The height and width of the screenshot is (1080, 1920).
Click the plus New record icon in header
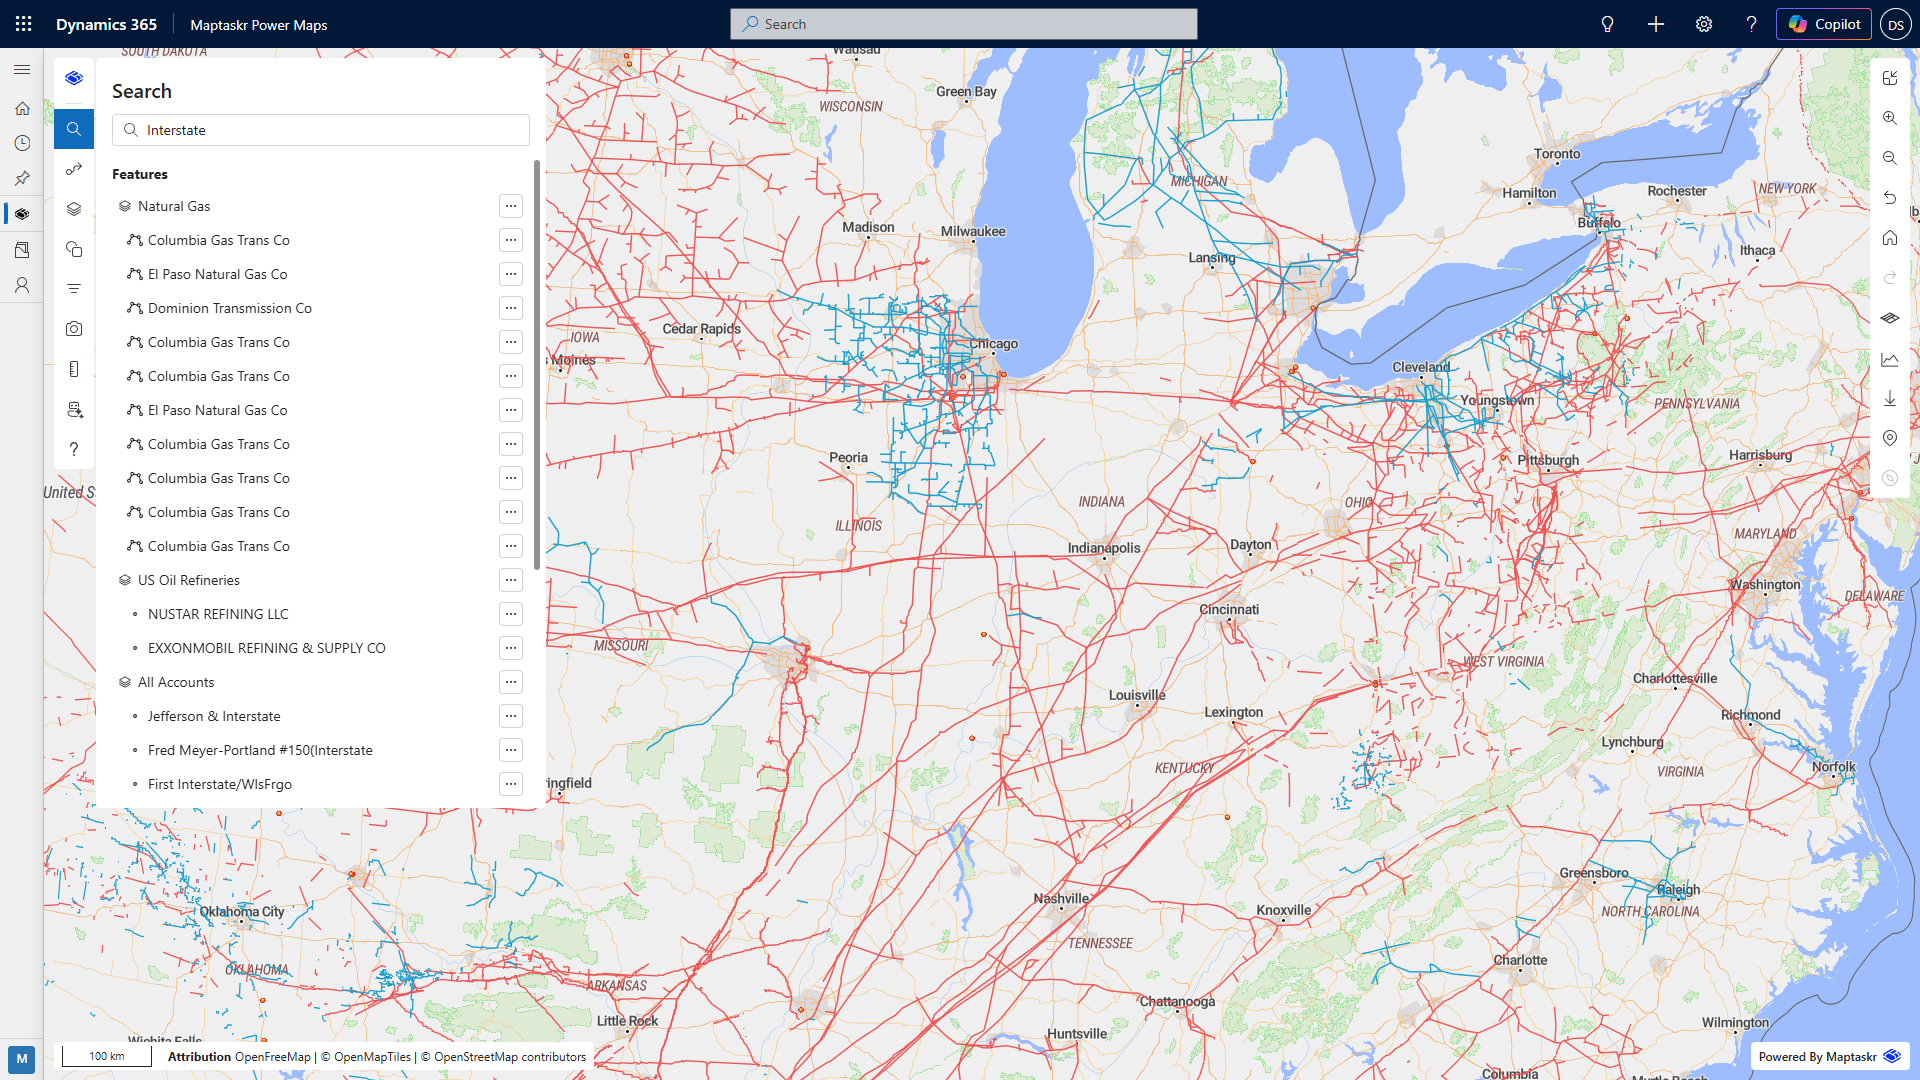coord(1656,24)
